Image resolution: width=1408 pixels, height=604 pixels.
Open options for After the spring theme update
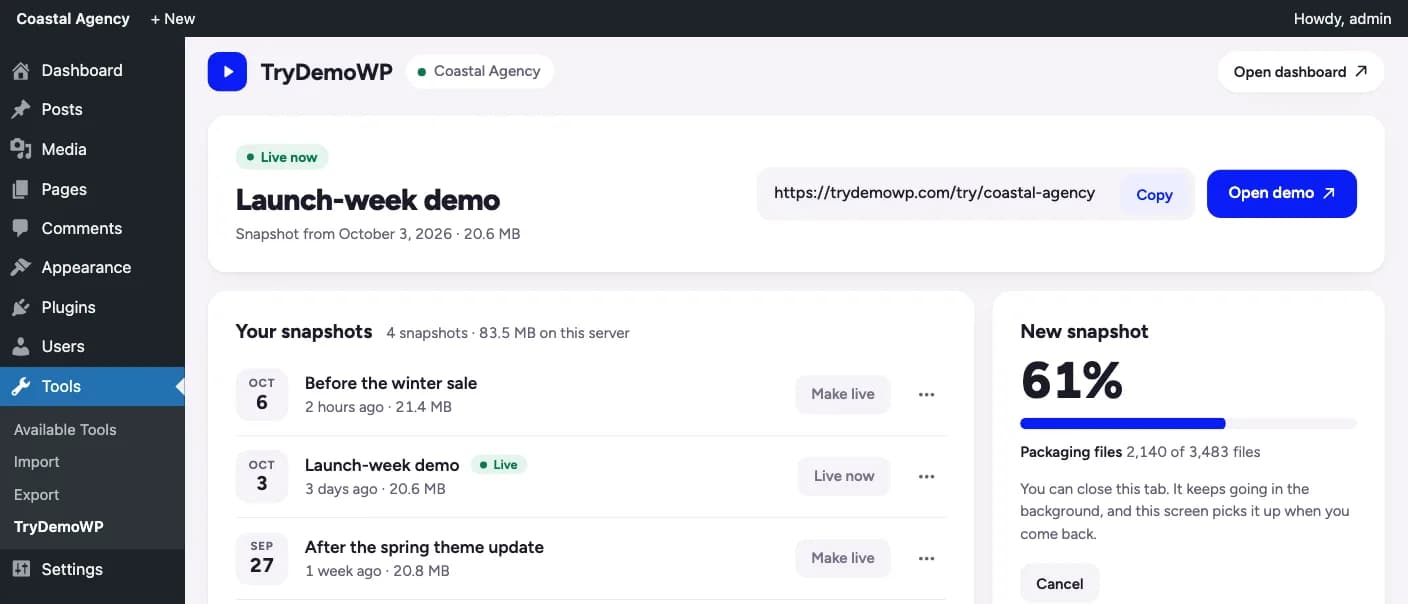(926, 558)
